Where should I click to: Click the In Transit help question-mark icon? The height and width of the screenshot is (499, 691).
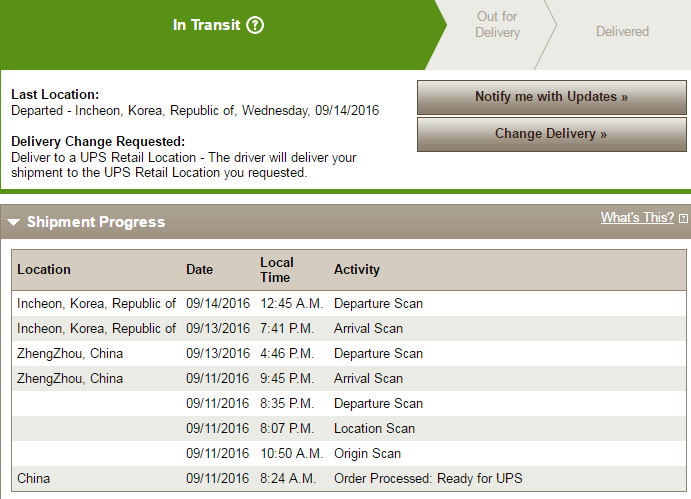(x=255, y=25)
